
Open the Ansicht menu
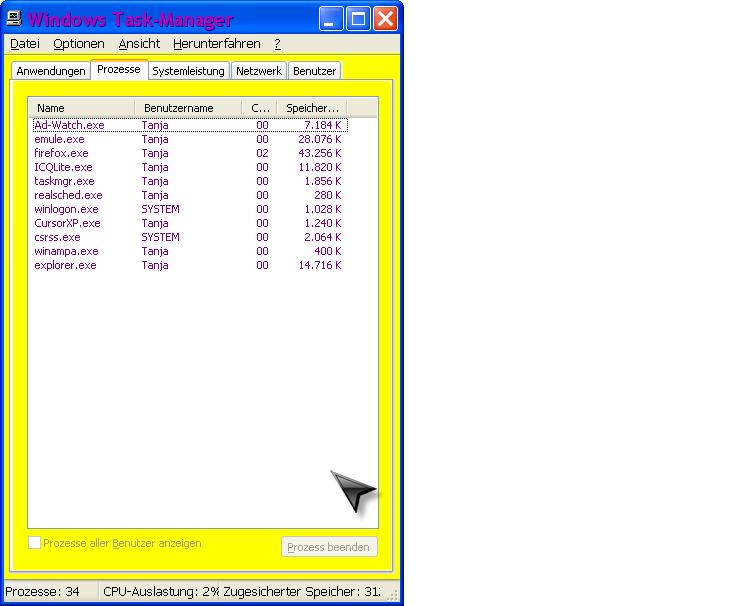[139, 44]
